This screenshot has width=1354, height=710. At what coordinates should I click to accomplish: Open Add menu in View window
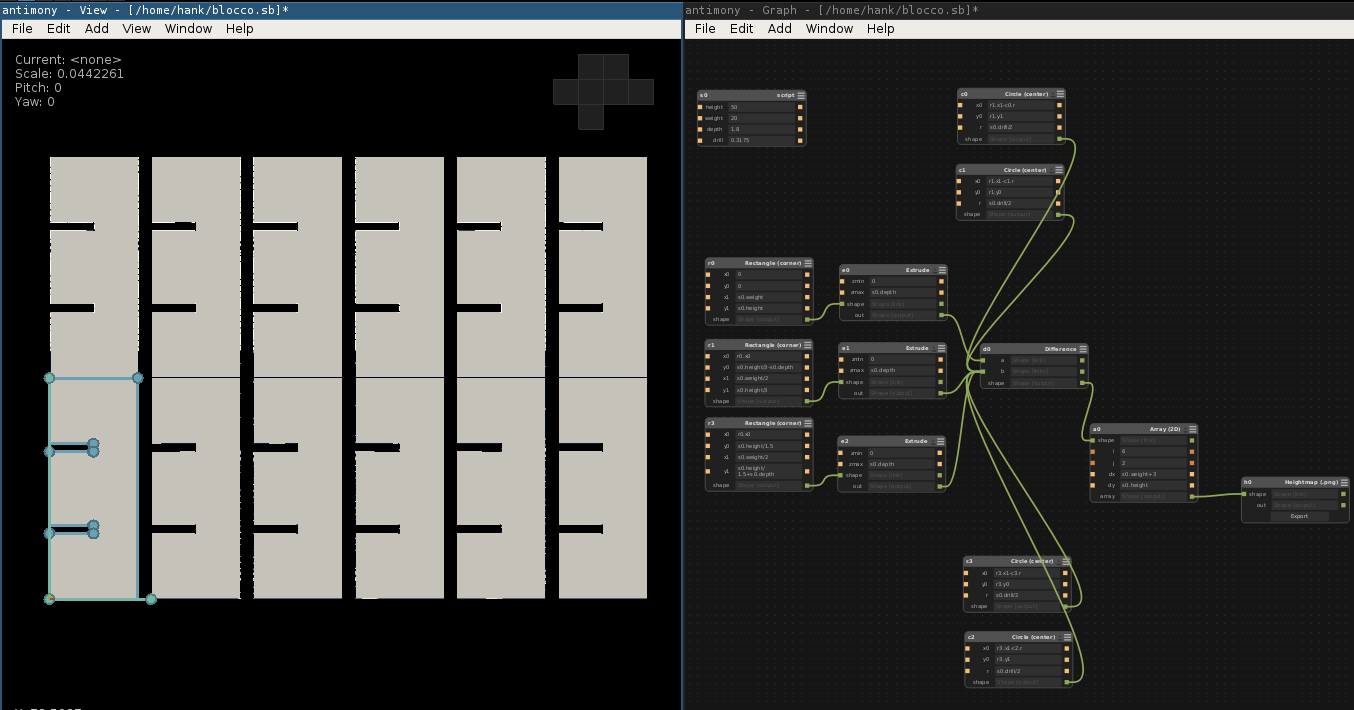click(x=97, y=28)
